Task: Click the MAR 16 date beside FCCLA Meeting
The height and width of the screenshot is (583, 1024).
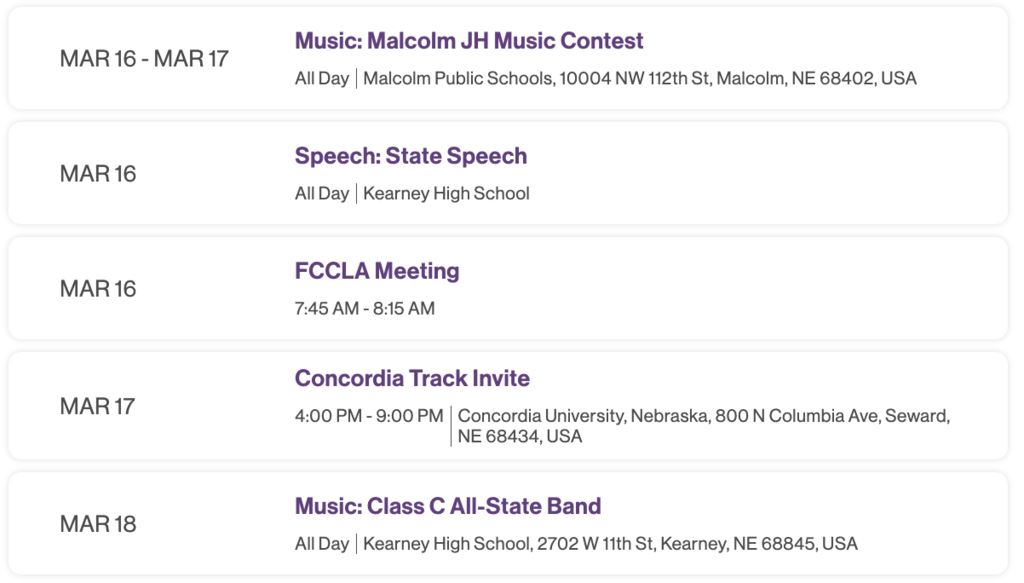Action: click(x=98, y=289)
